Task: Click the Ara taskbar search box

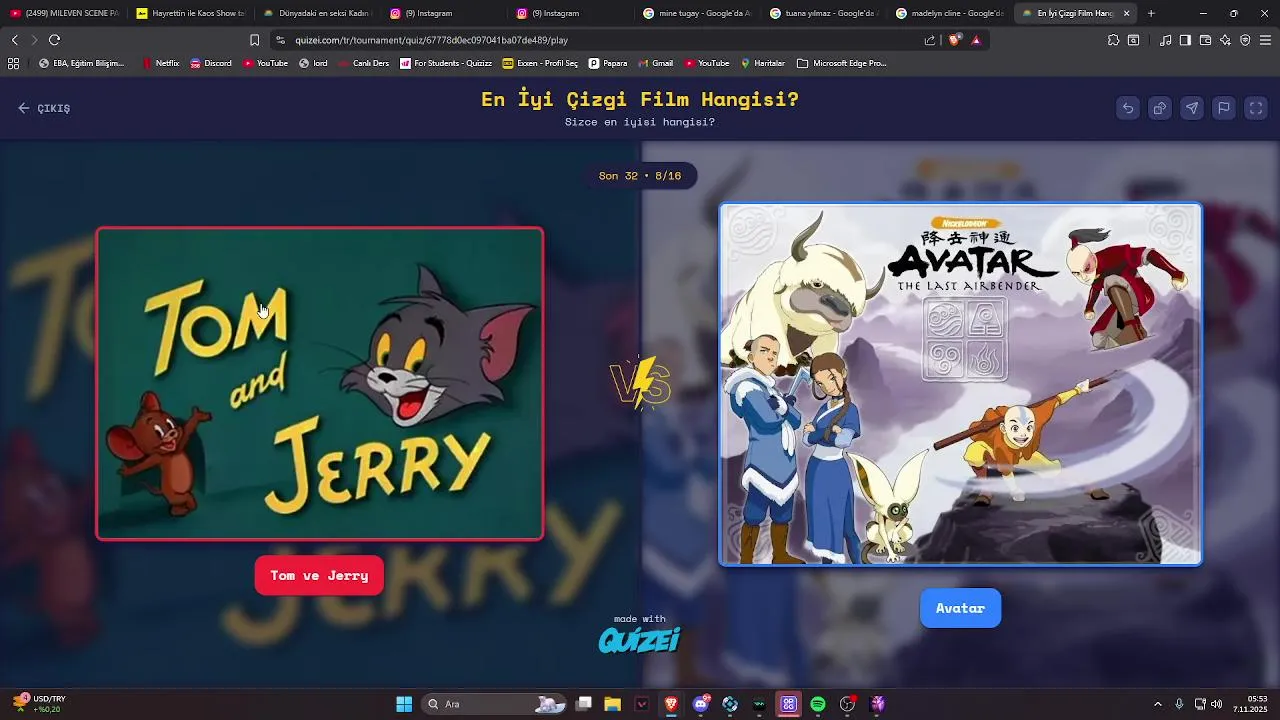Action: click(495, 704)
